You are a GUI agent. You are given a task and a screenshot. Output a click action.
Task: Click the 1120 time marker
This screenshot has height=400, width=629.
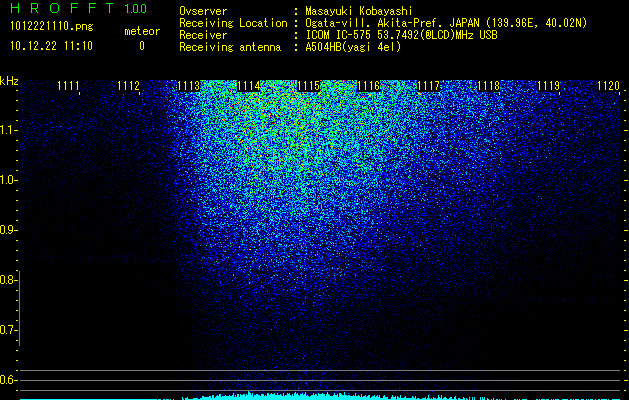609,86
